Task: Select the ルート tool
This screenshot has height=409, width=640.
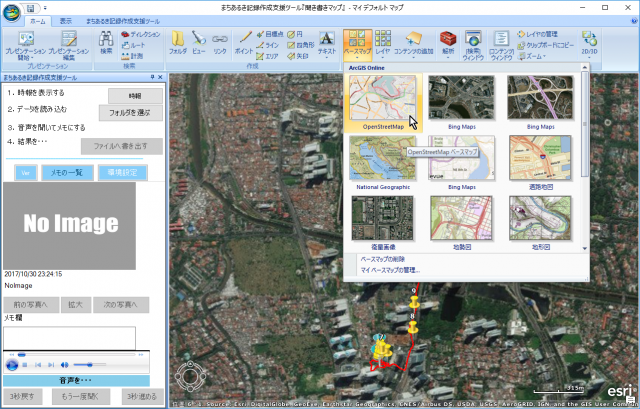Action: point(133,45)
